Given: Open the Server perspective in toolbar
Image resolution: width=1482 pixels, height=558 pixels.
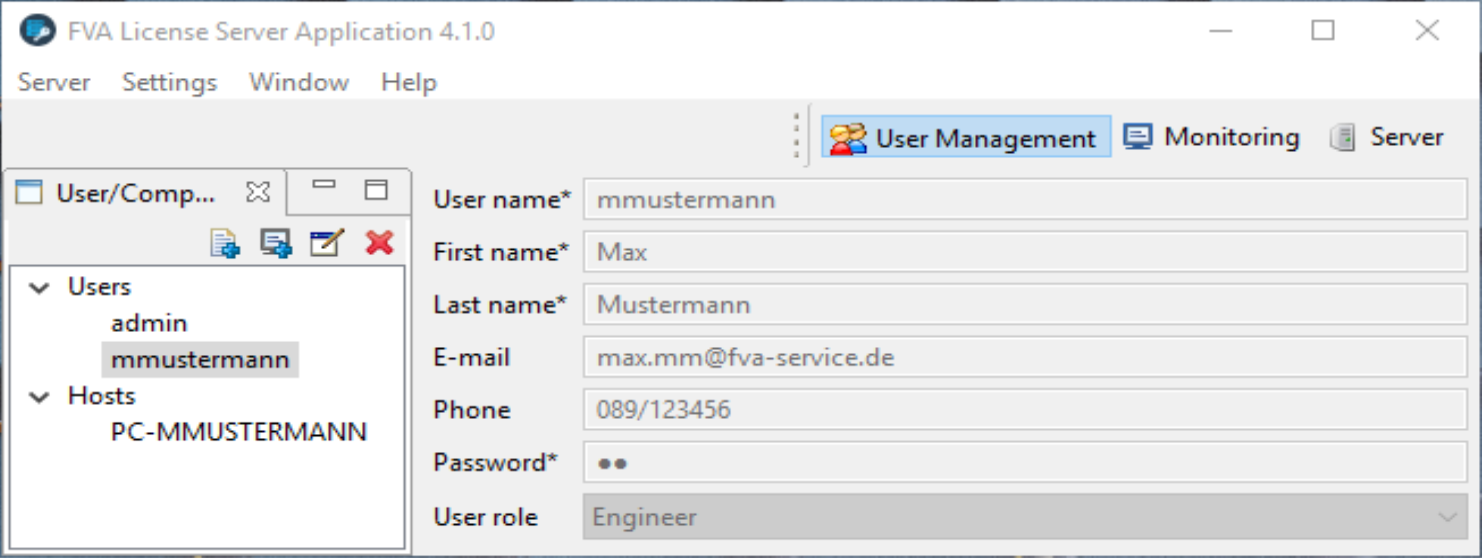Looking at the screenshot, I should pyautogui.click(x=1387, y=137).
